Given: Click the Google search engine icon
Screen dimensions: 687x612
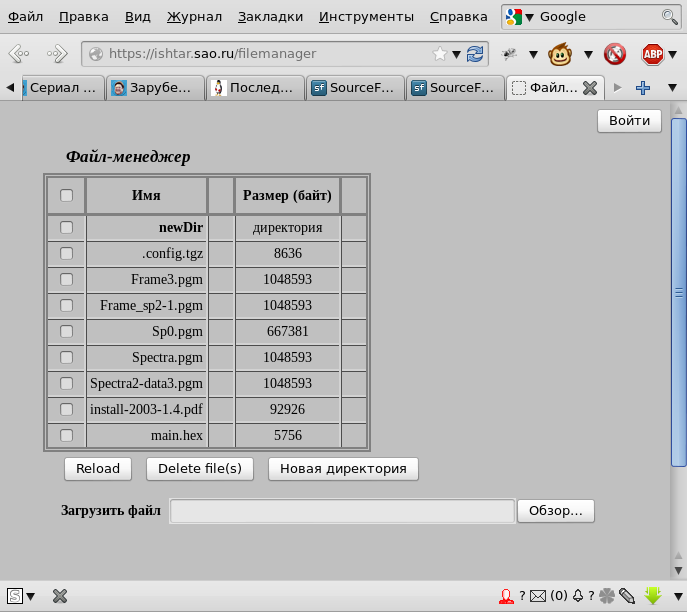Looking at the screenshot, I should pos(513,17).
